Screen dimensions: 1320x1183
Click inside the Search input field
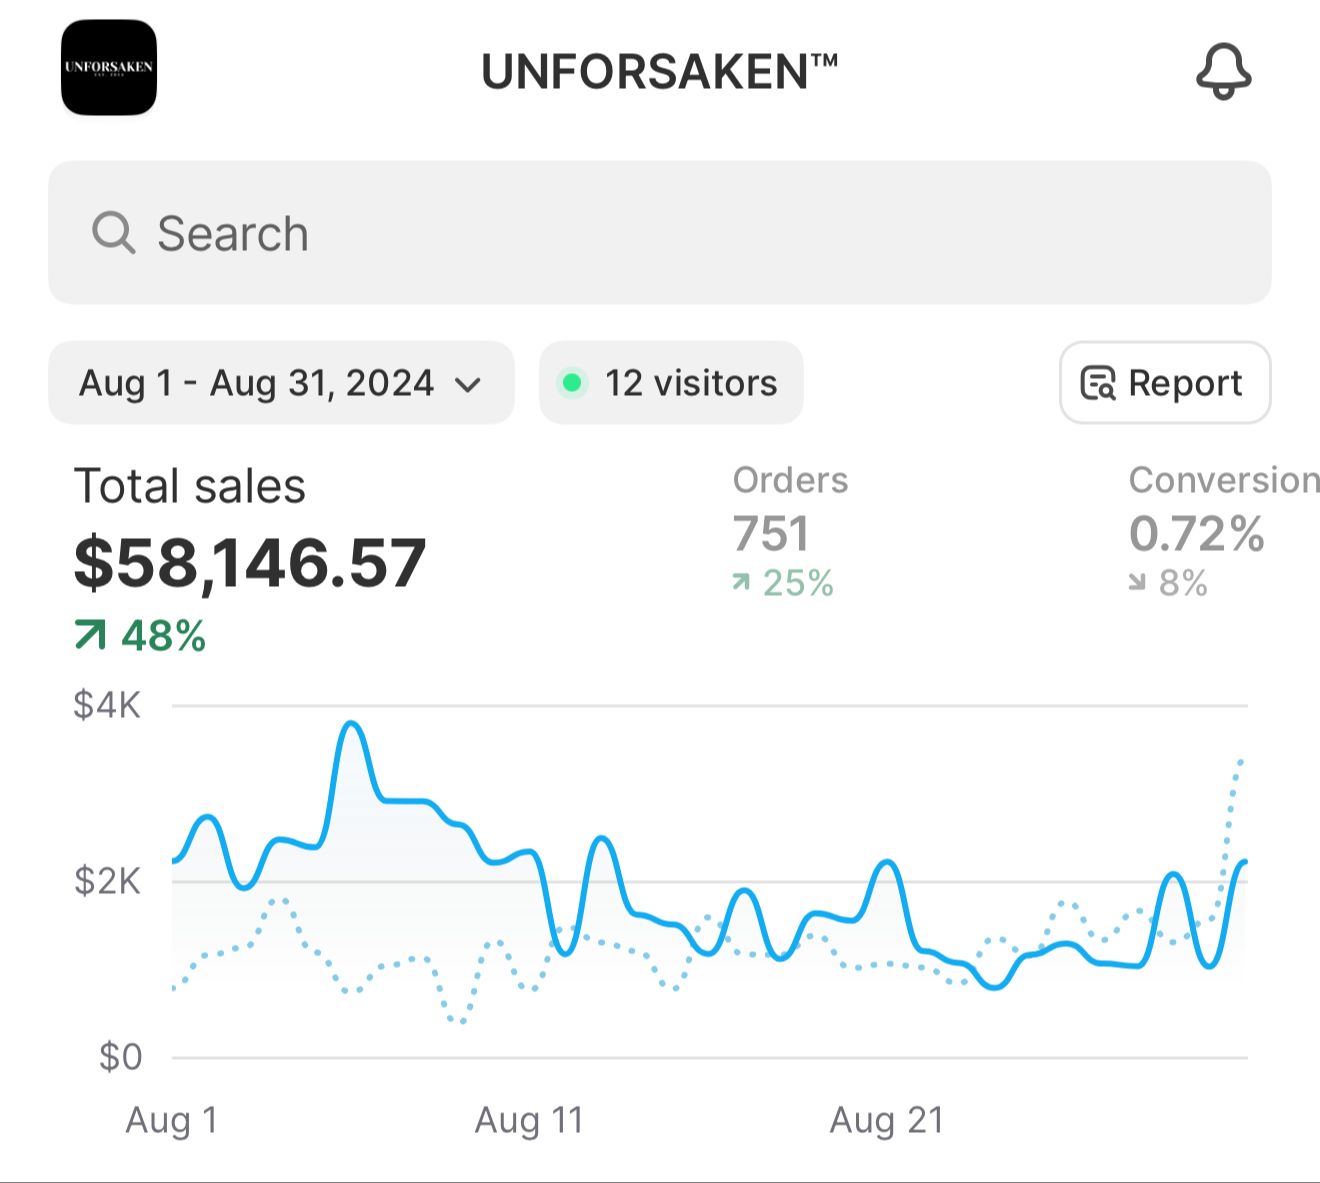660,233
